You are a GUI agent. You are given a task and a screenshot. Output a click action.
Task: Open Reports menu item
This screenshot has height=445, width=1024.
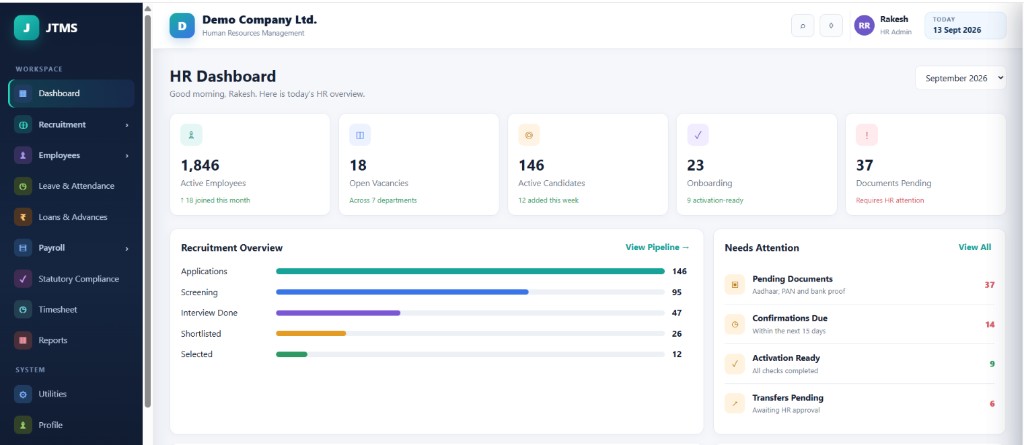72,340
